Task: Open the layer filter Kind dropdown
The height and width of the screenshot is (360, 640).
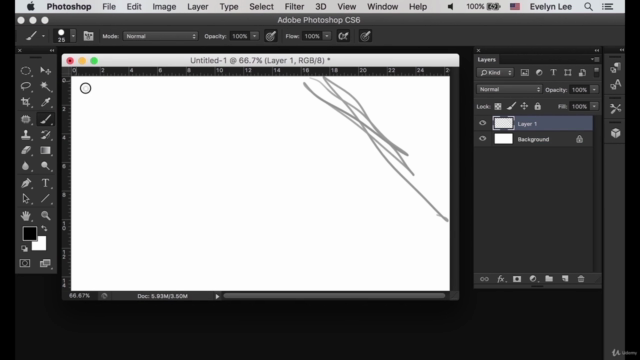Action: click(496, 73)
